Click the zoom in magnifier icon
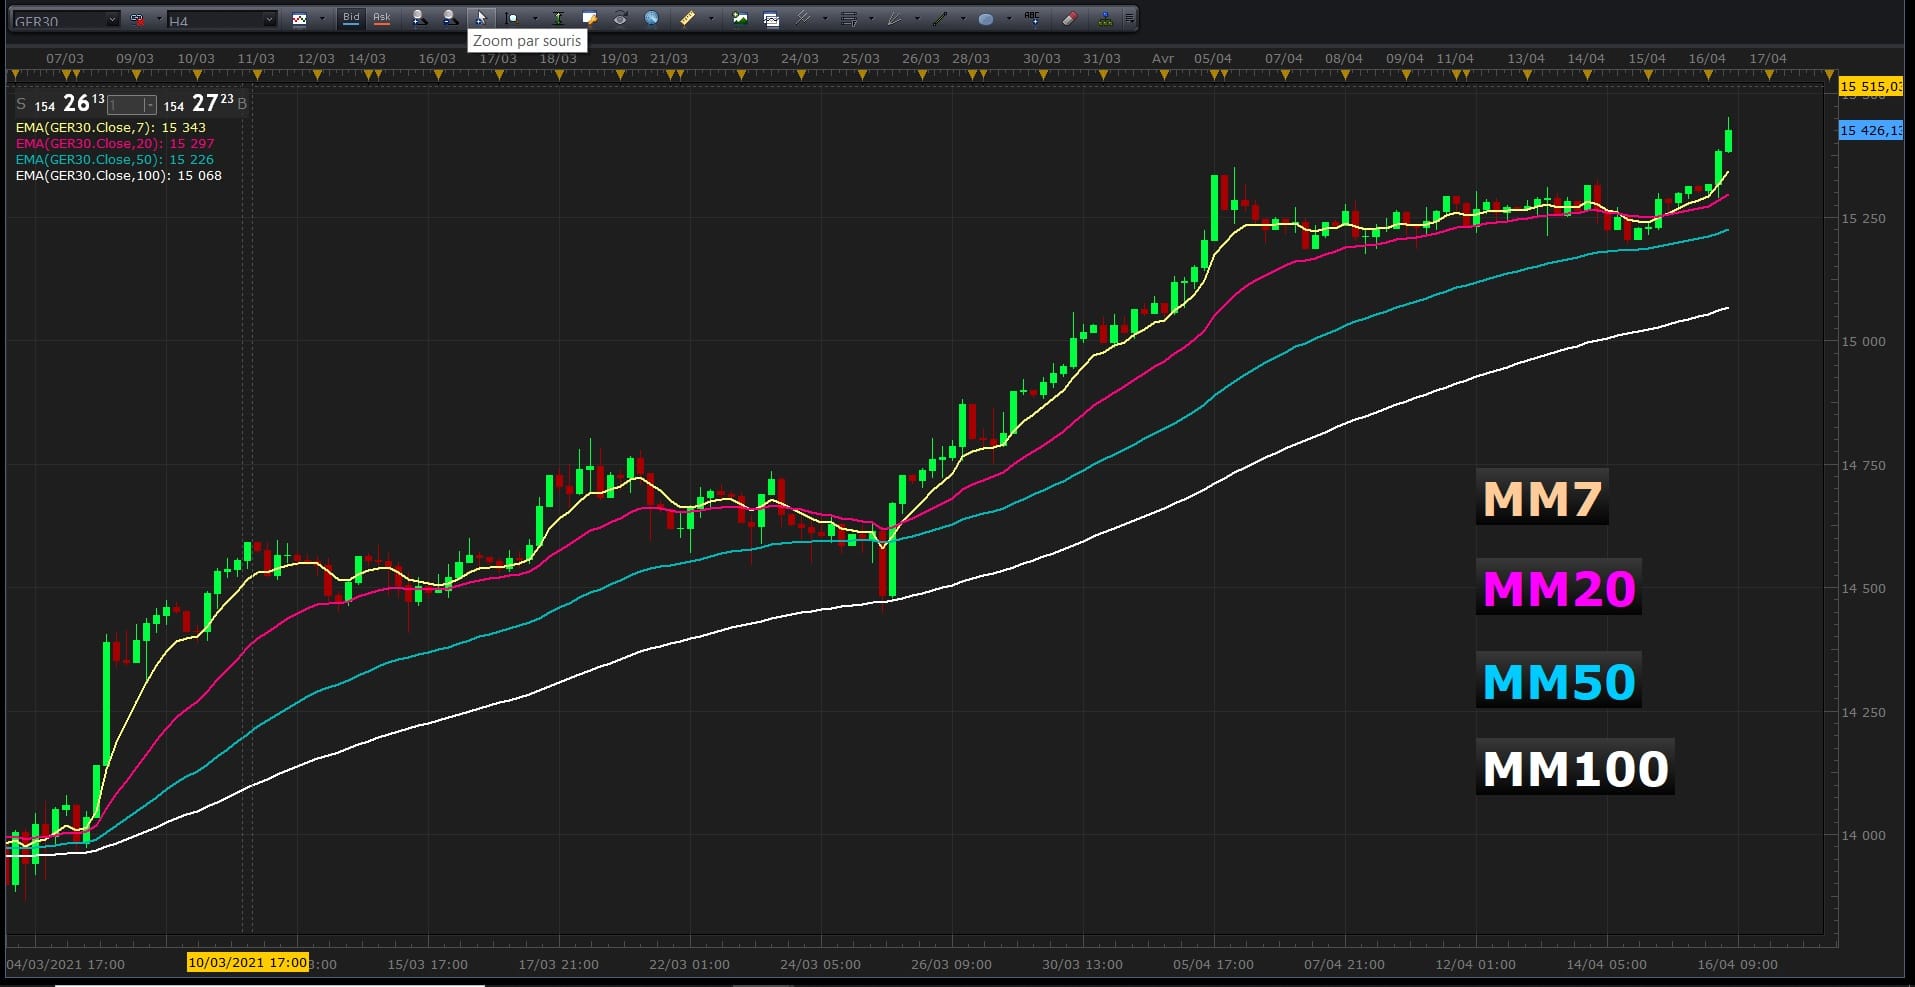The height and width of the screenshot is (987, 1915). pyautogui.click(x=419, y=19)
